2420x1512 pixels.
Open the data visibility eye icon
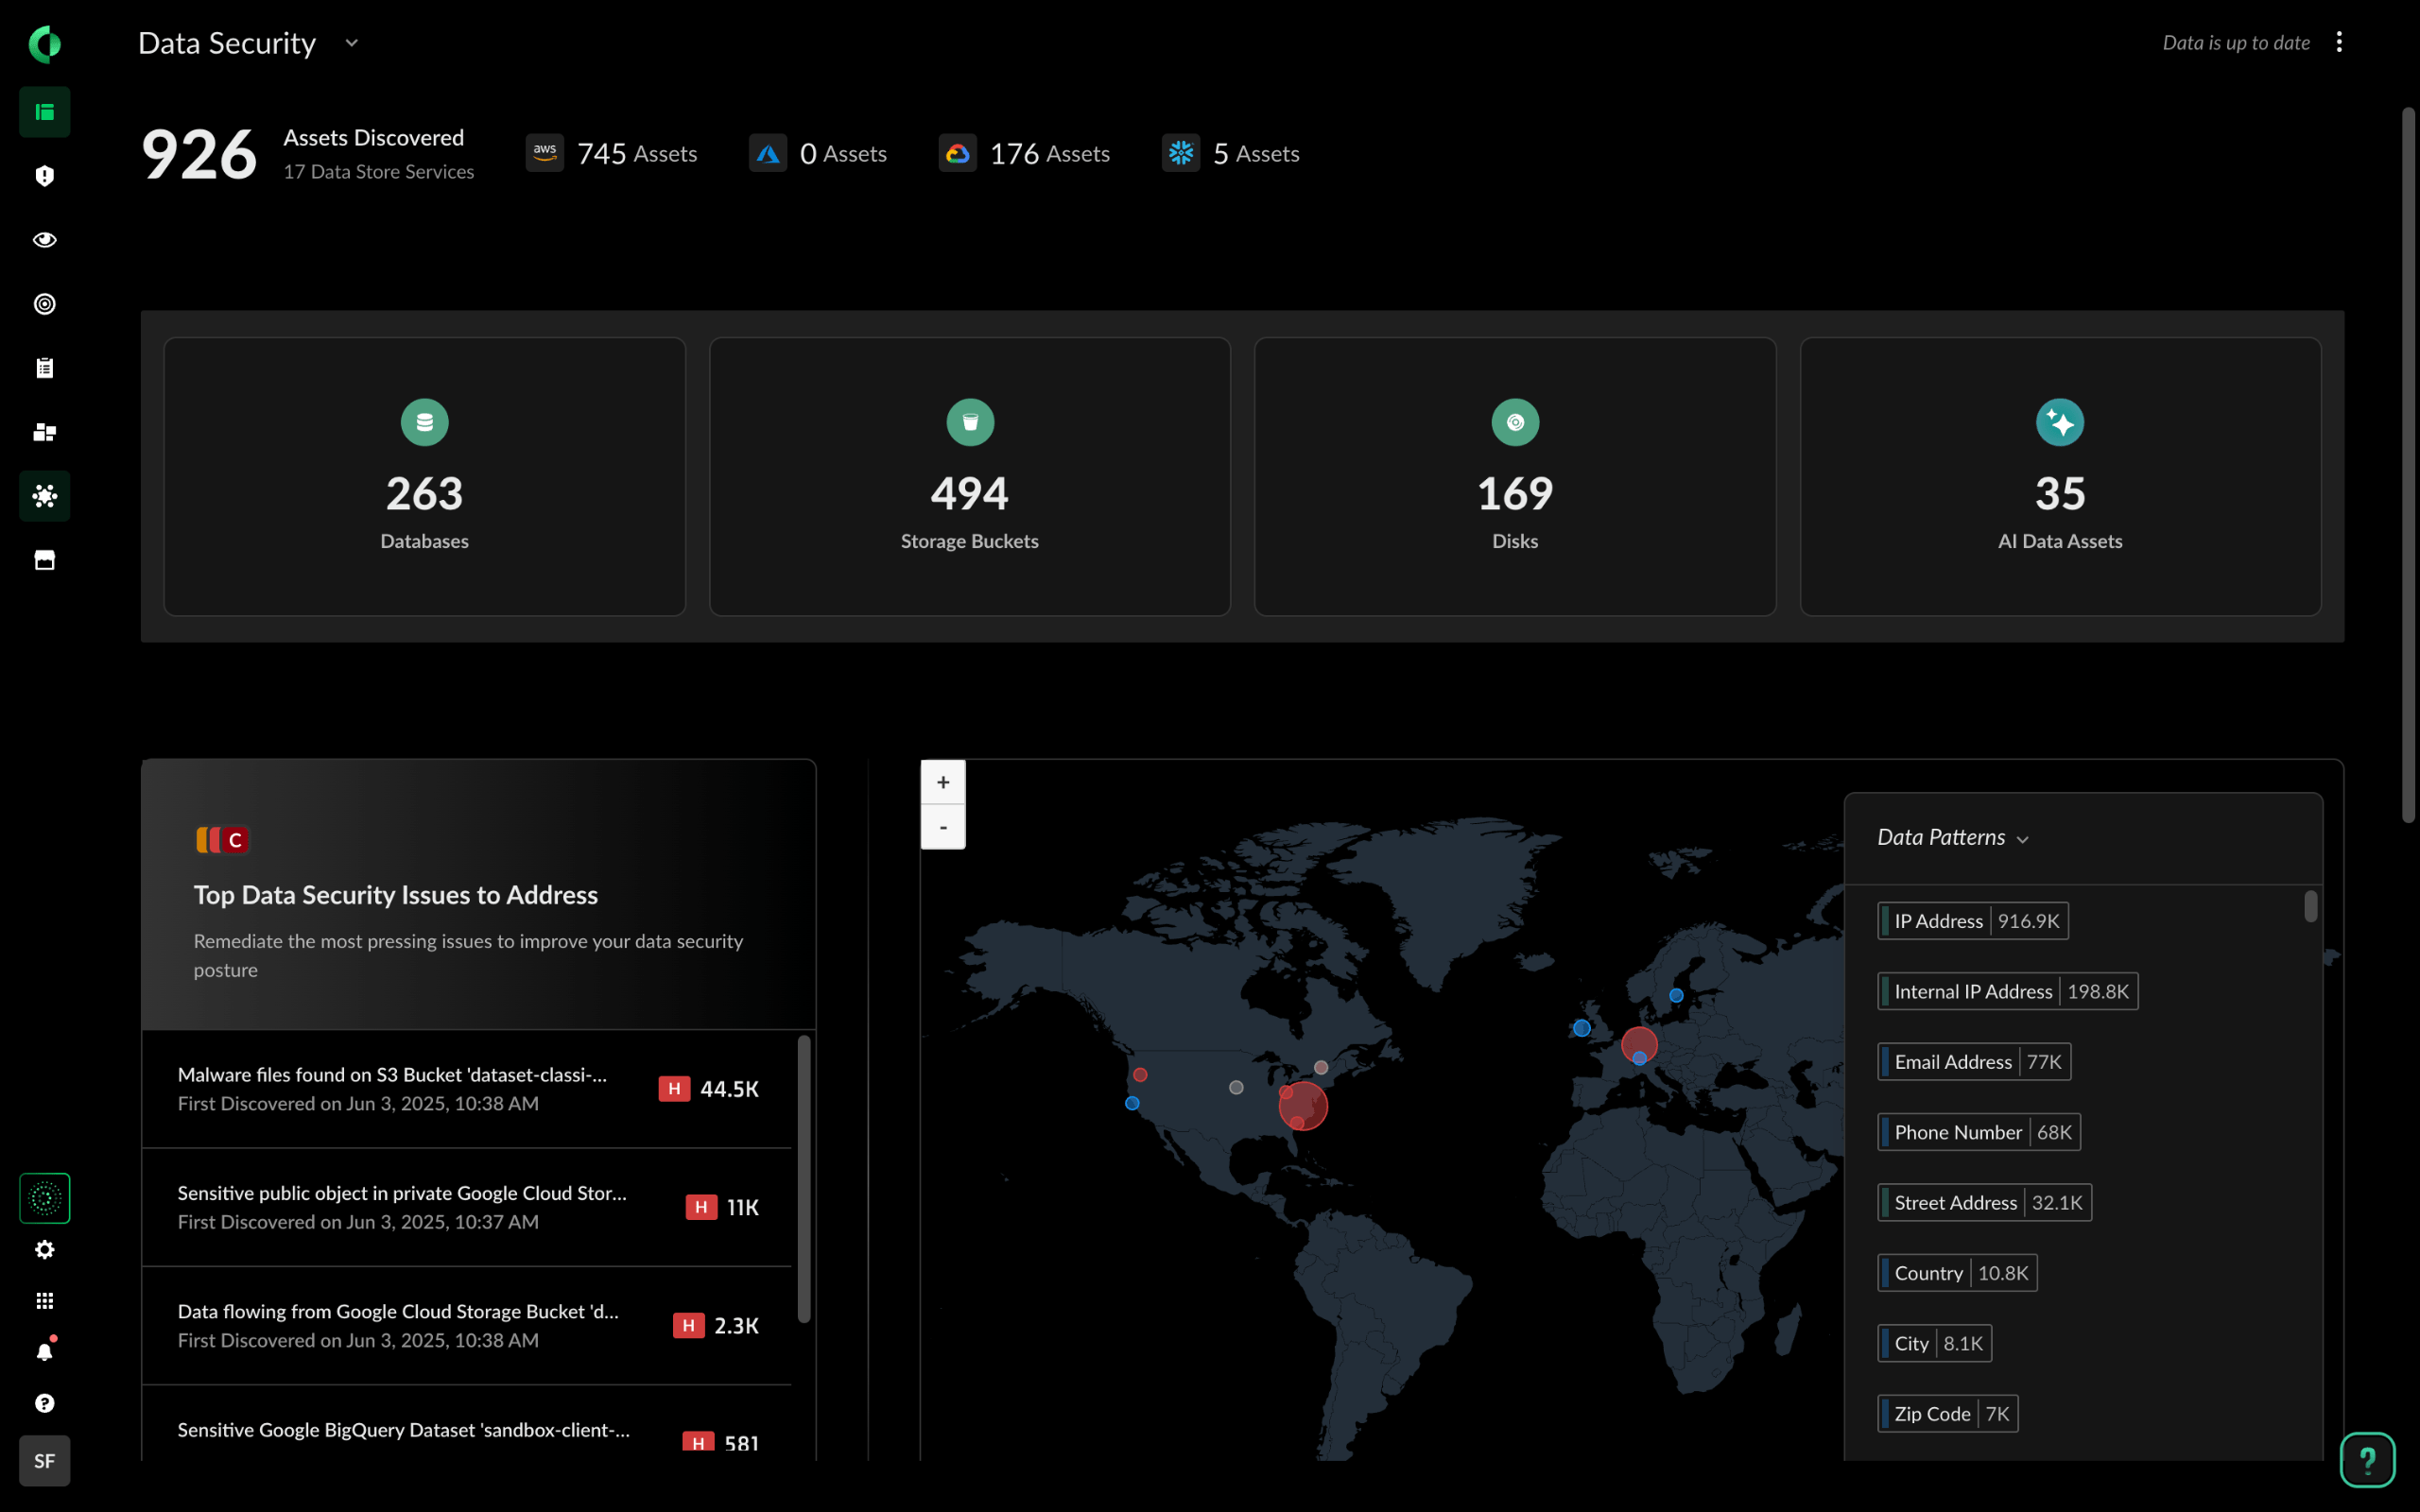[x=44, y=239]
